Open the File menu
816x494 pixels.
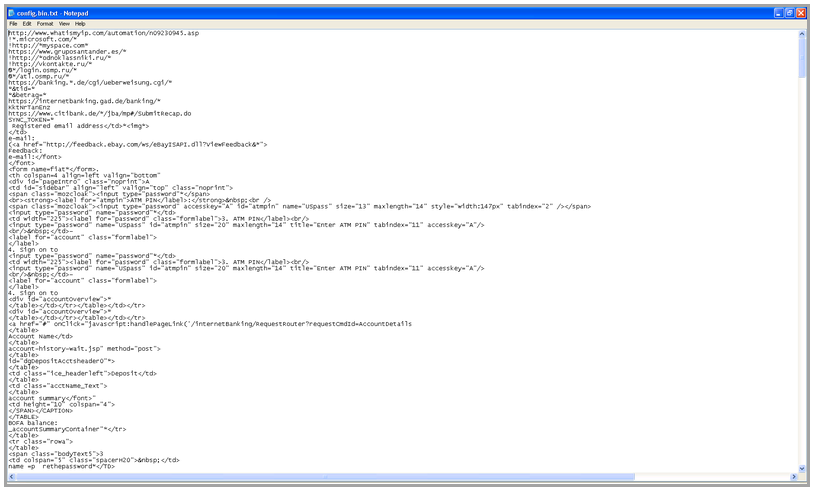13,23
